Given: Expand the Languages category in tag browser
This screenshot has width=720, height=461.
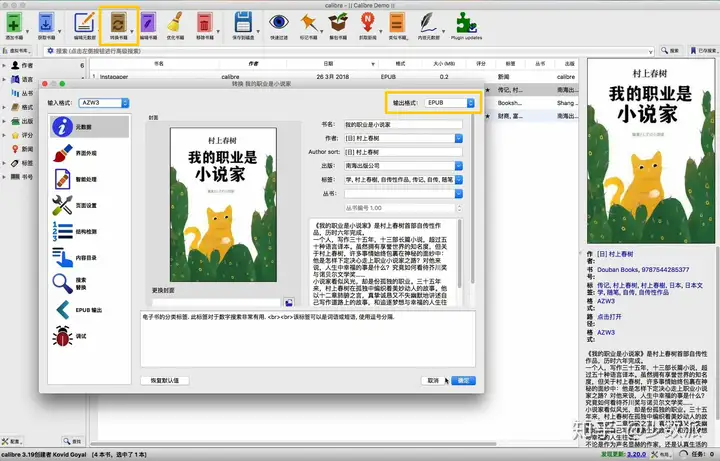Looking at the screenshot, I should pyautogui.click(x=4, y=79).
